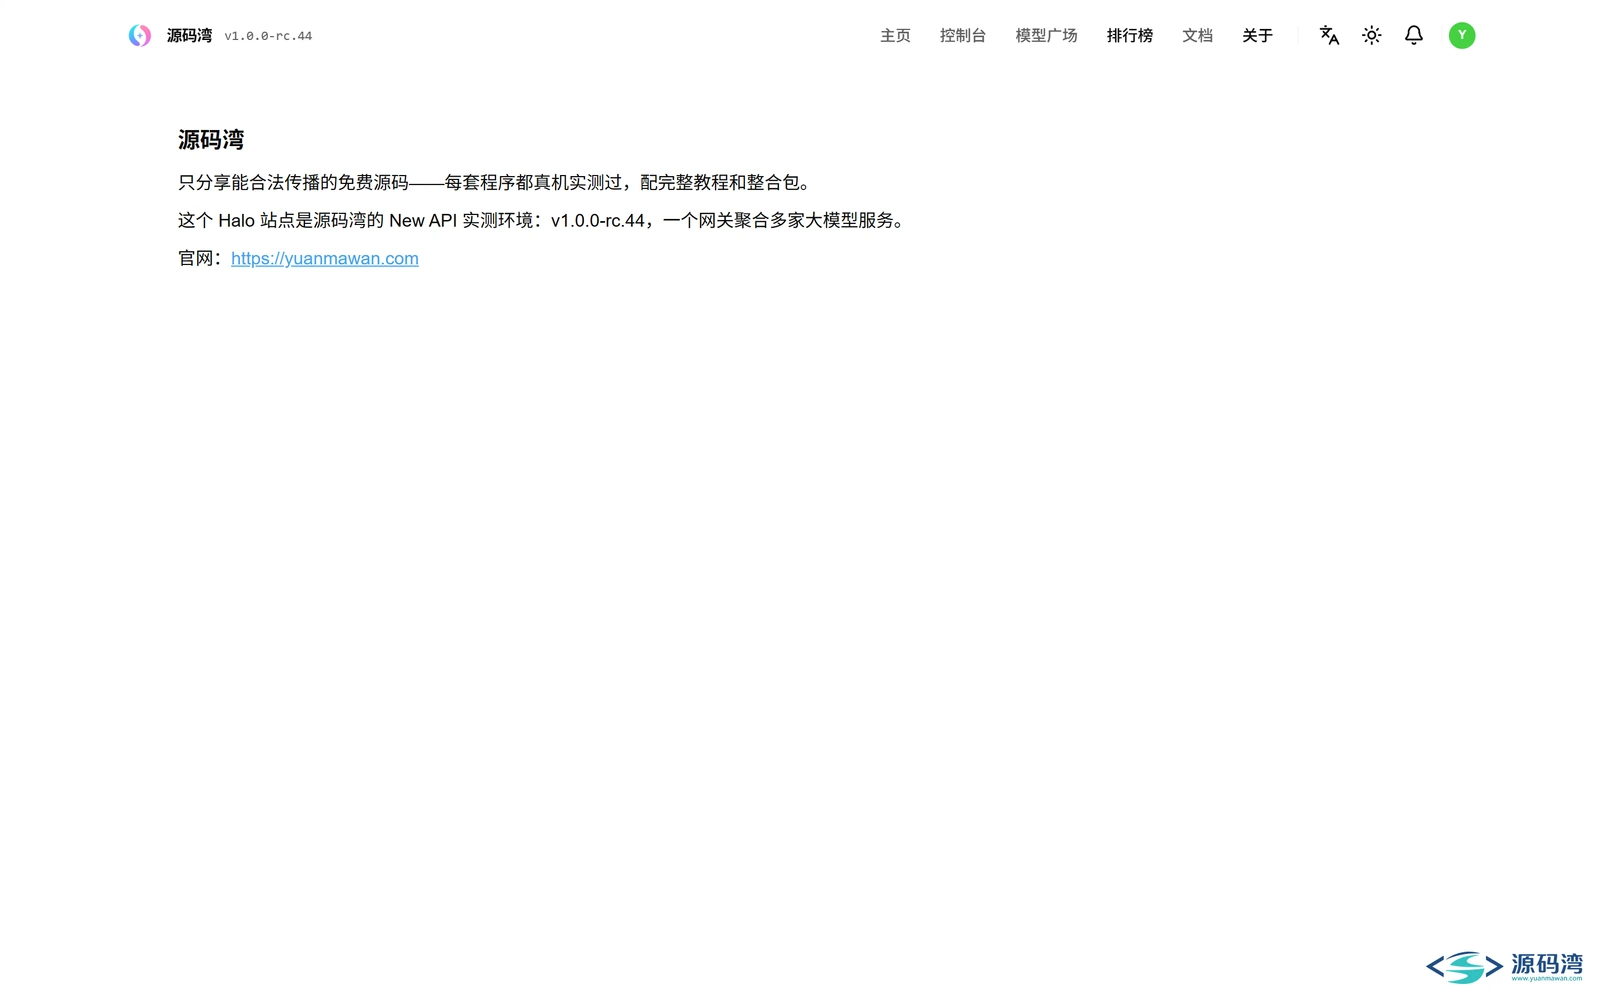The width and height of the screenshot is (1600, 1000).
Task: Select the 排行榜 nav item
Action: point(1130,36)
